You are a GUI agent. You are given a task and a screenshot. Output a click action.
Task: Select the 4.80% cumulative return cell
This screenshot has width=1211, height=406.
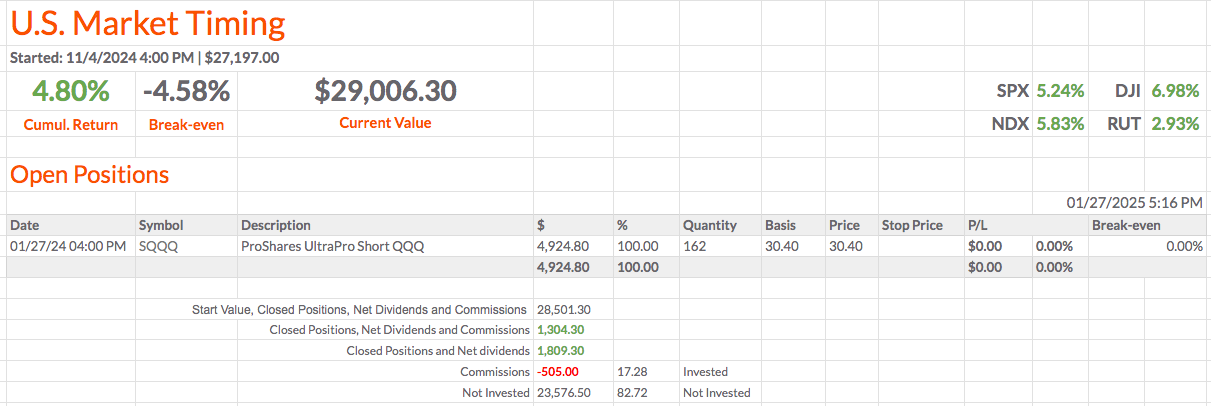[70, 91]
